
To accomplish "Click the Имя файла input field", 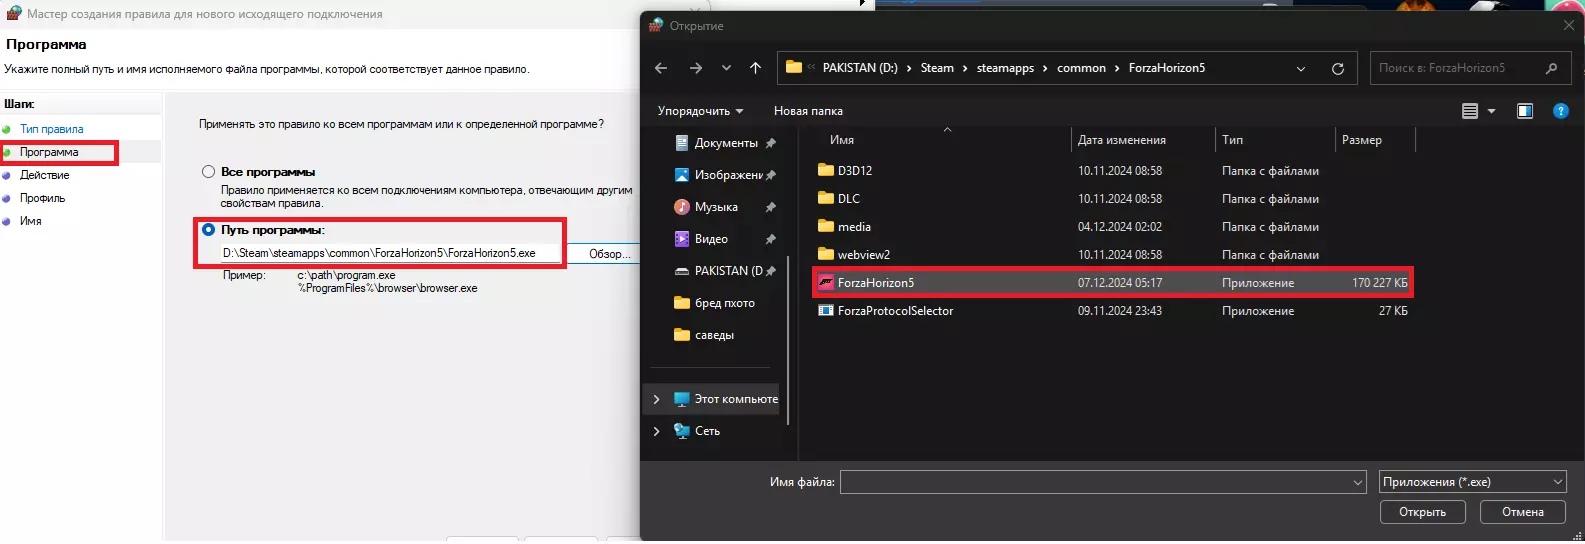I will [1095, 482].
